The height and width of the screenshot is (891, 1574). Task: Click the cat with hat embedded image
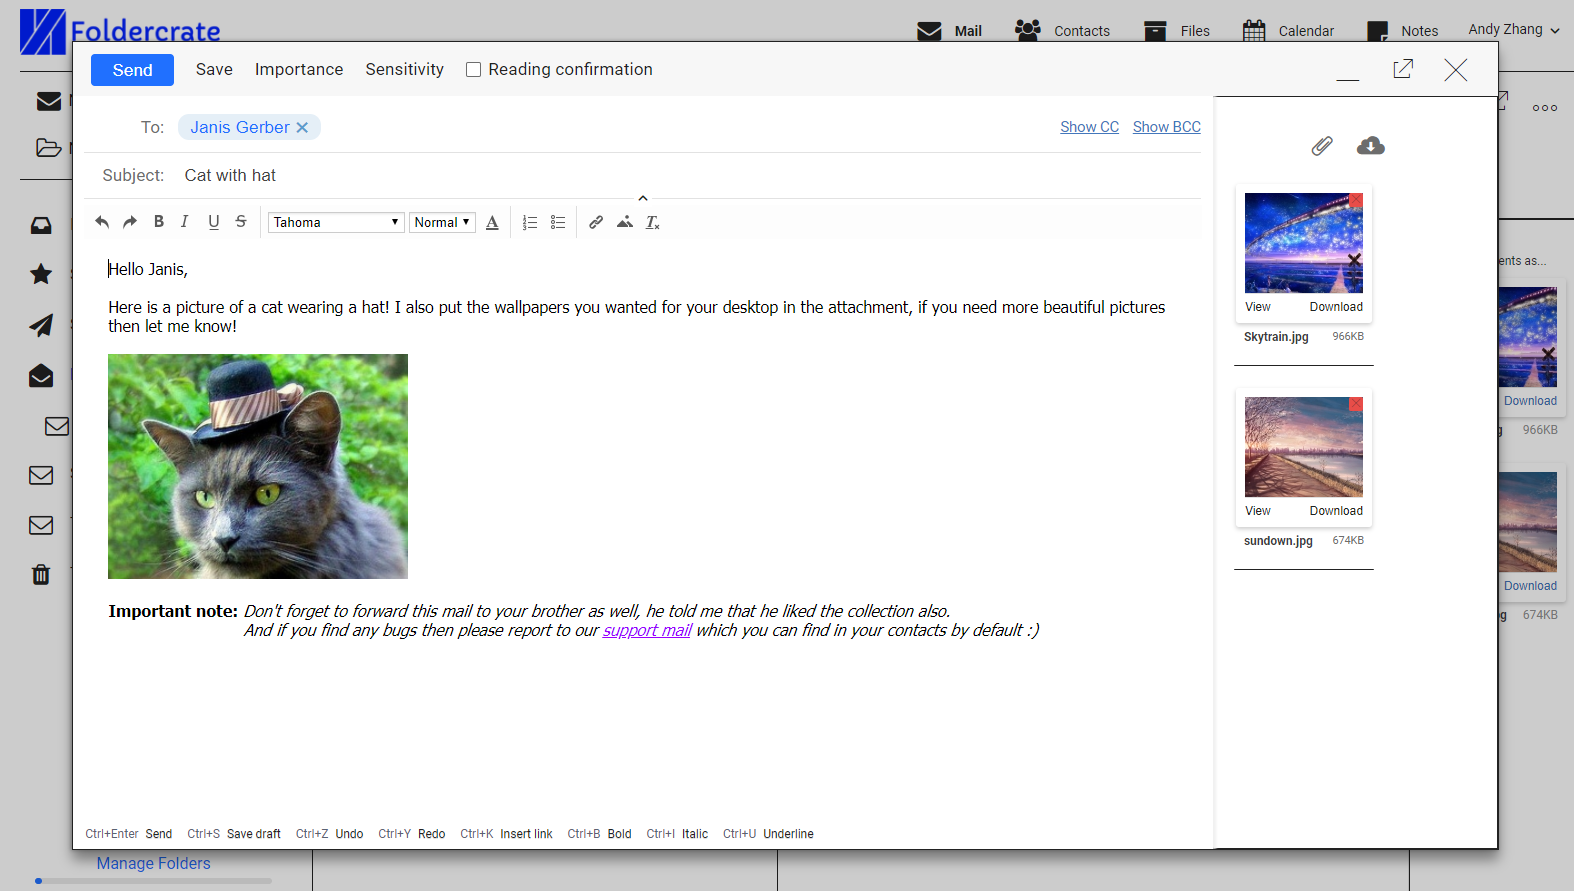coord(258,466)
